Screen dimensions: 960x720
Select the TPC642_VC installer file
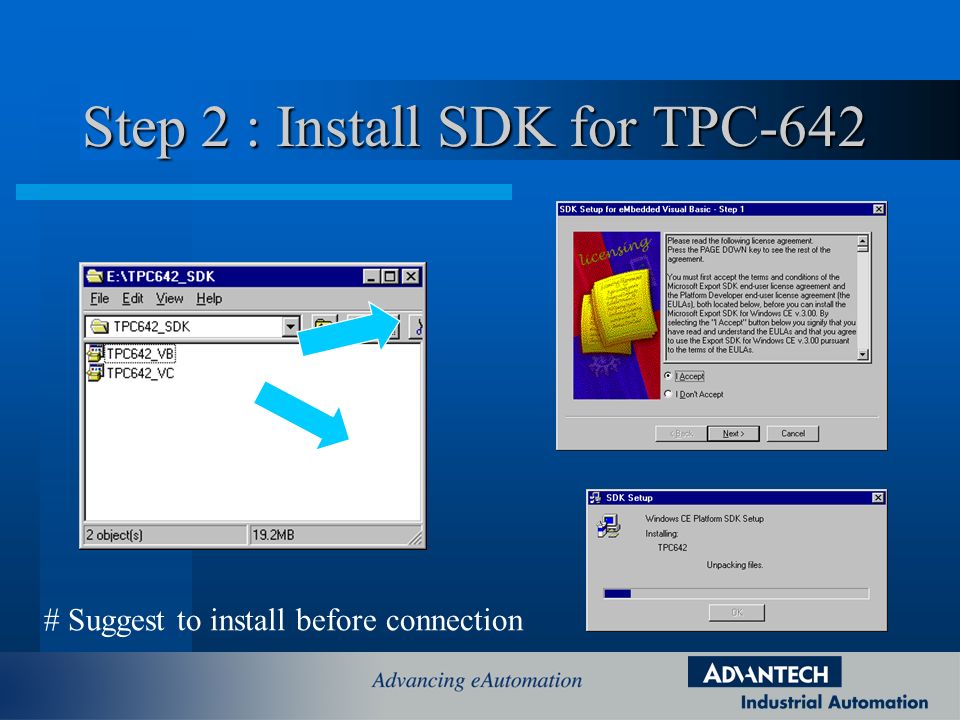pyautogui.click(x=131, y=373)
